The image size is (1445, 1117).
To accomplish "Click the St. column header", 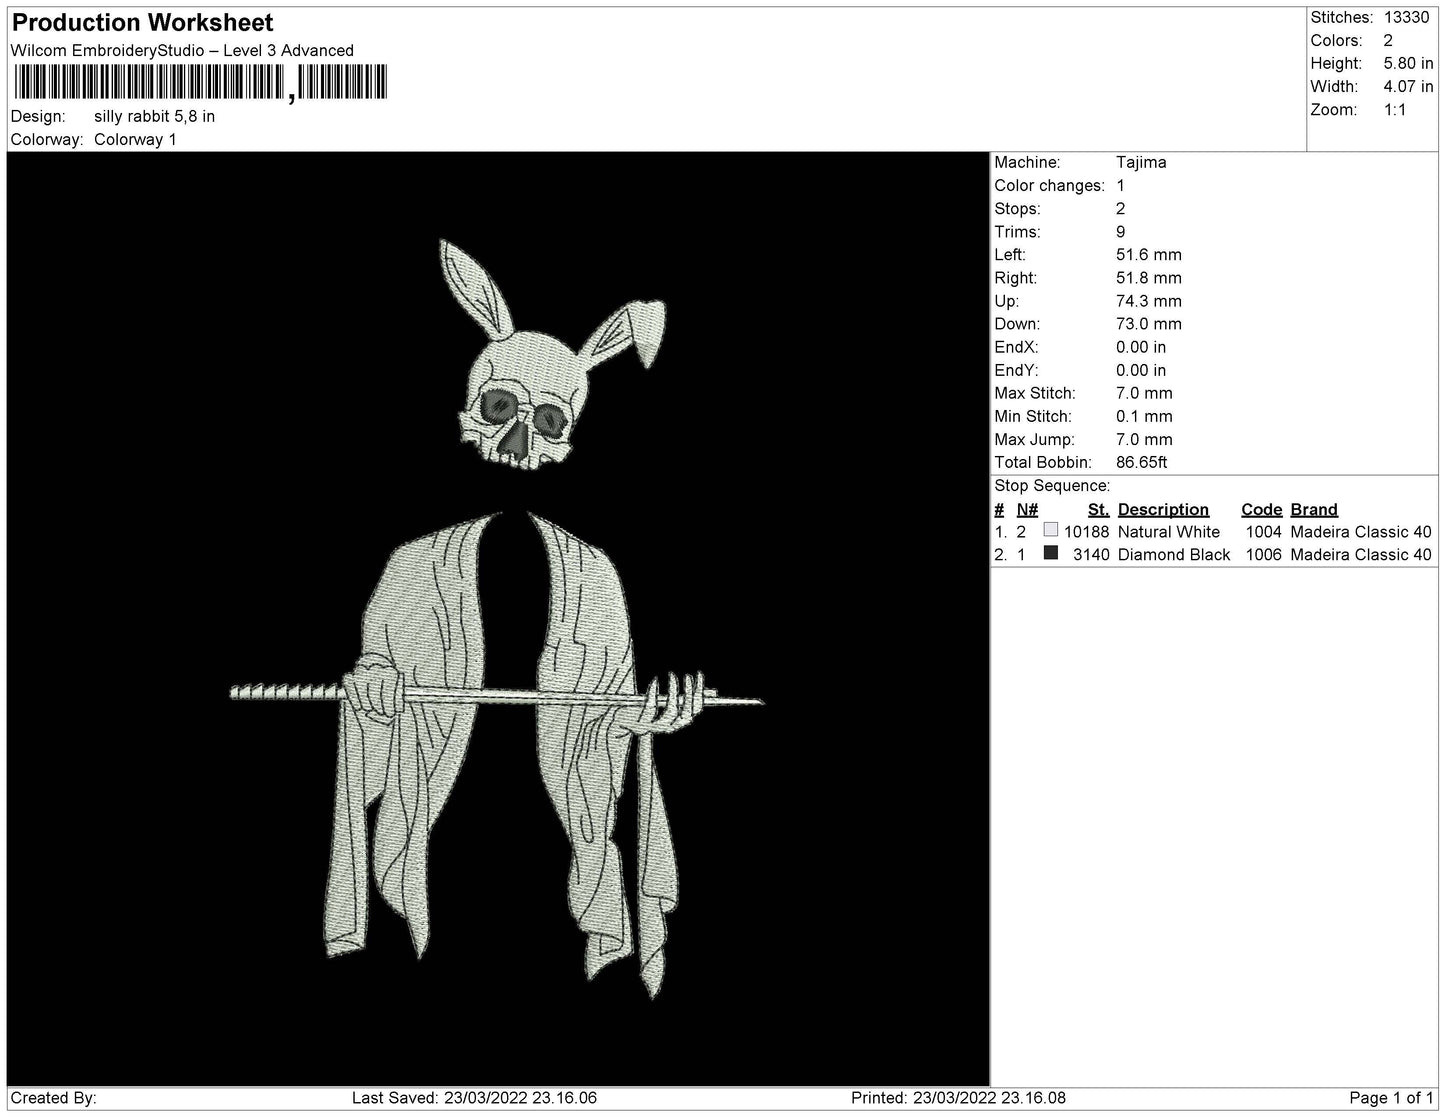I will click(1098, 509).
